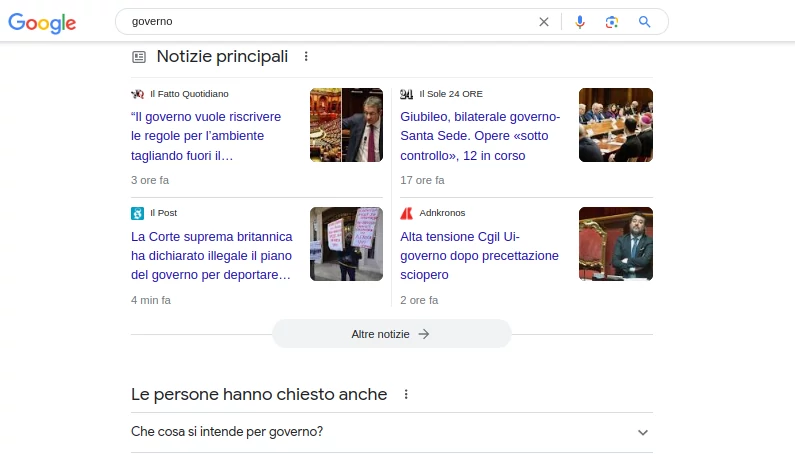Open options menu next to Le persone hanno chiesto anche
The height and width of the screenshot is (454, 795).
click(406, 394)
